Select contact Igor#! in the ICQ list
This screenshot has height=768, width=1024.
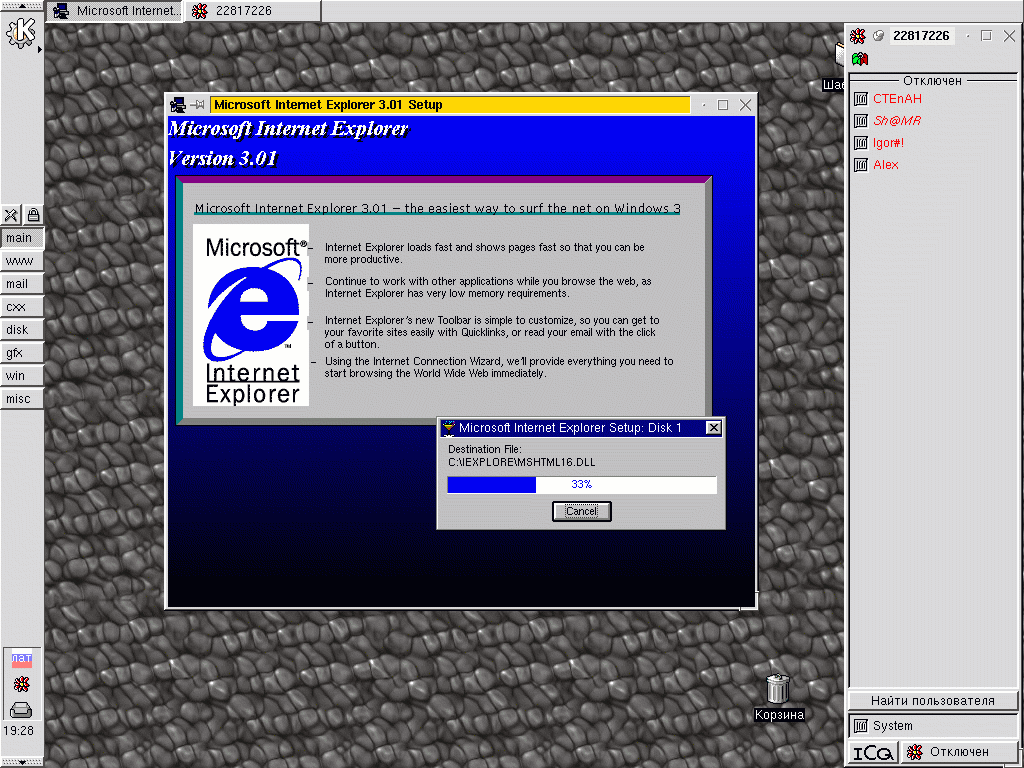[888, 143]
